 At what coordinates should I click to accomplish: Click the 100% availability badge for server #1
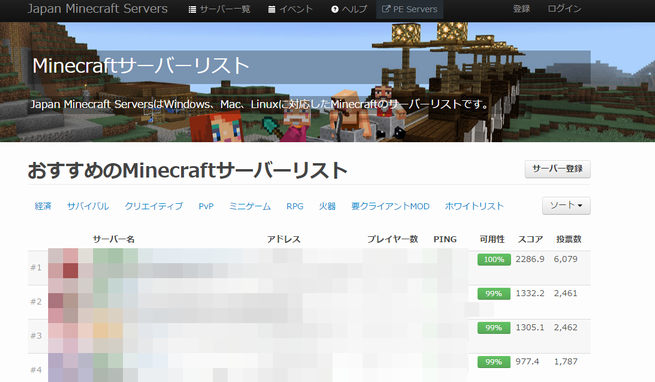(494, 260)
